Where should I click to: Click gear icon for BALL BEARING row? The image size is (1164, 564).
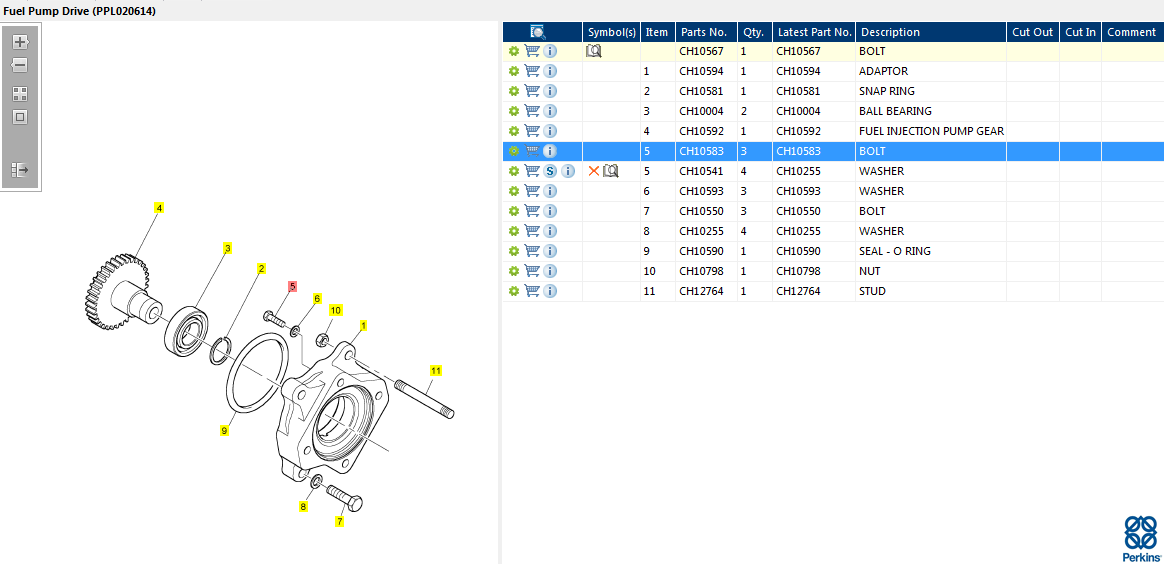point(514,111)
